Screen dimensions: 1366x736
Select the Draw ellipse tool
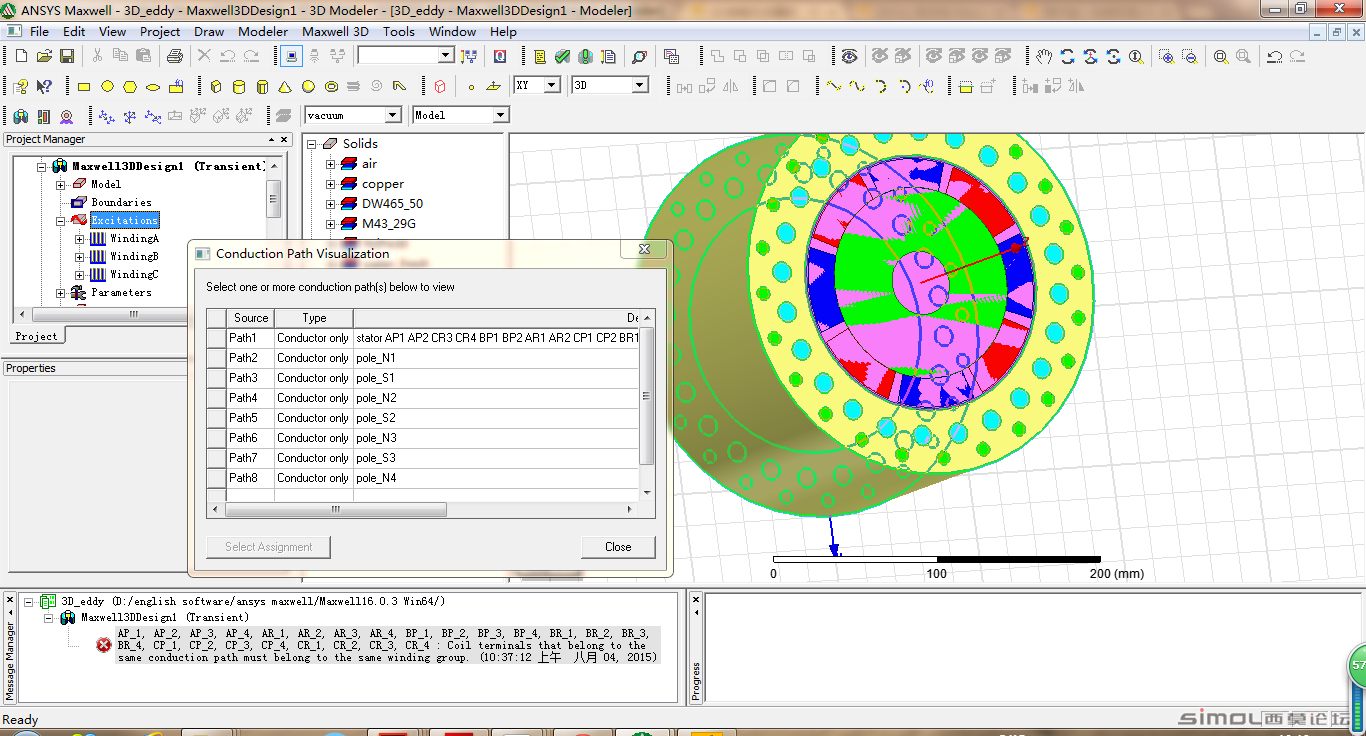pyautogui.click(x=153, y=86)
